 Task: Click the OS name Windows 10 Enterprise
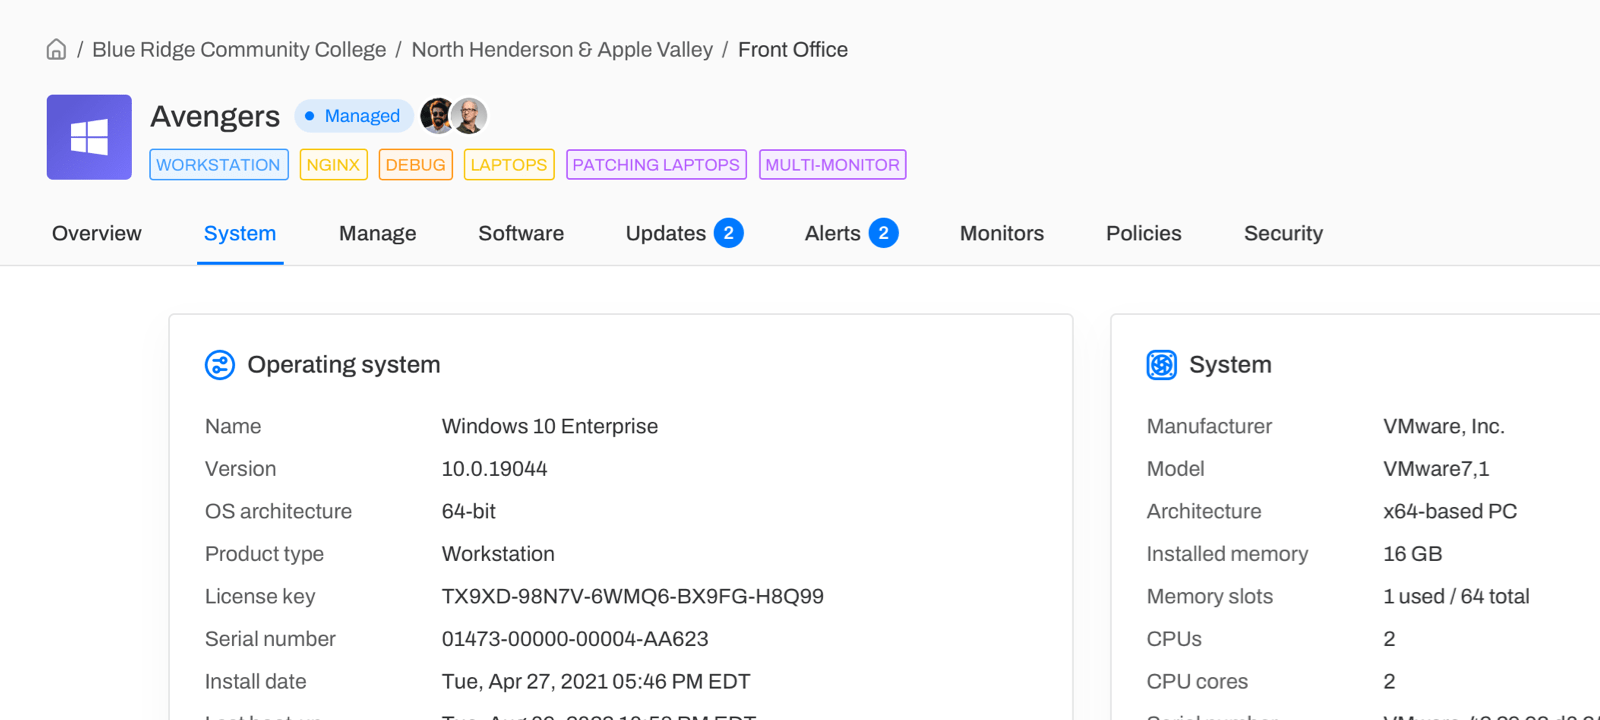[x=550, y=426]
